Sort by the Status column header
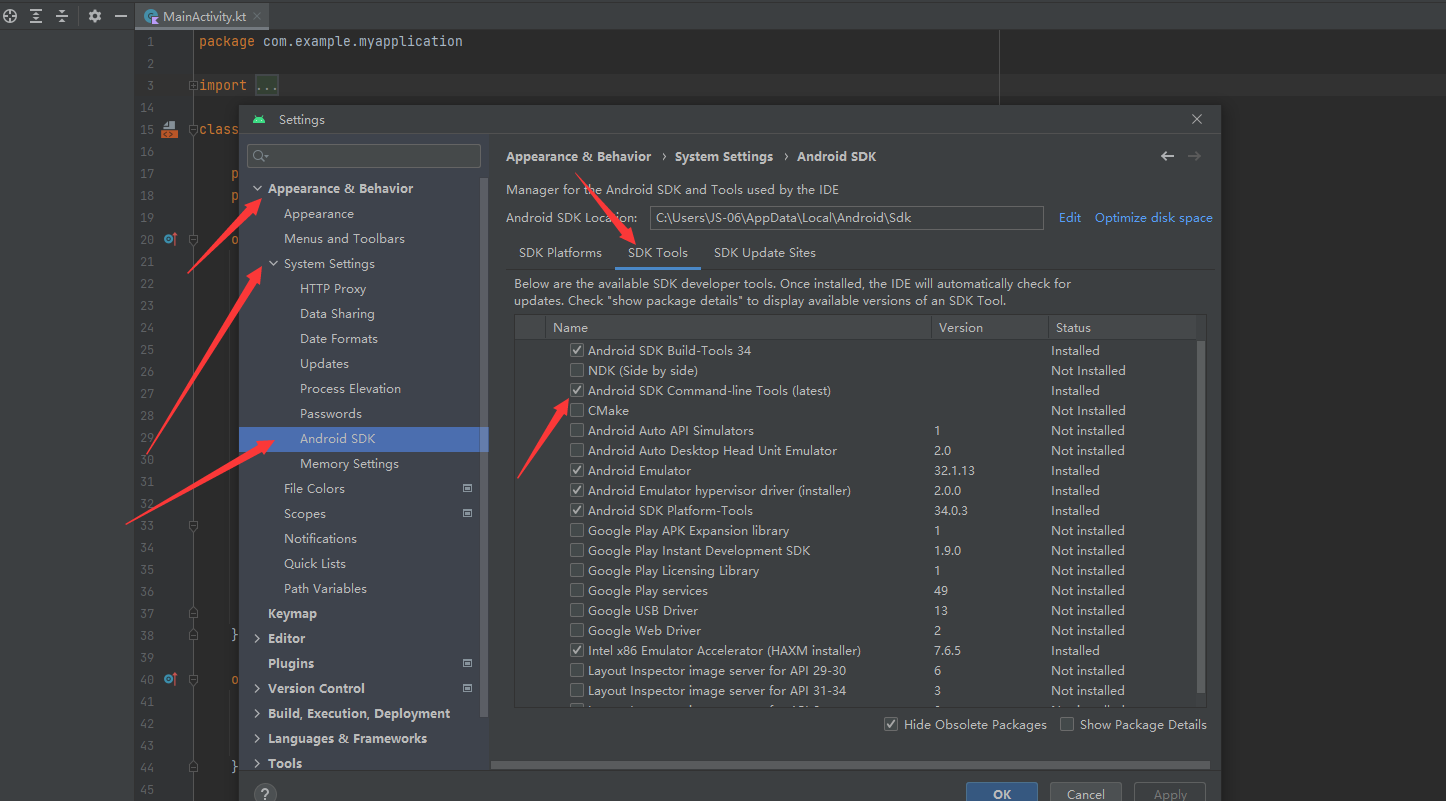Image resolution: width=1446 pixels, height=801 pixels. [x=1121, y=327]
